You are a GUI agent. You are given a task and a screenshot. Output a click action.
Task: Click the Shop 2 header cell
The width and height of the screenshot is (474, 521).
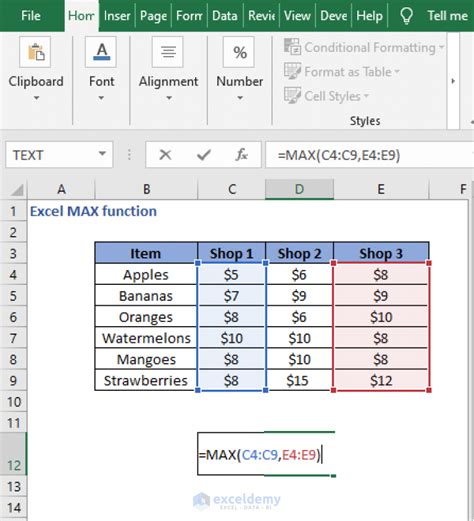pyautogui.click(x=299, y=253)
